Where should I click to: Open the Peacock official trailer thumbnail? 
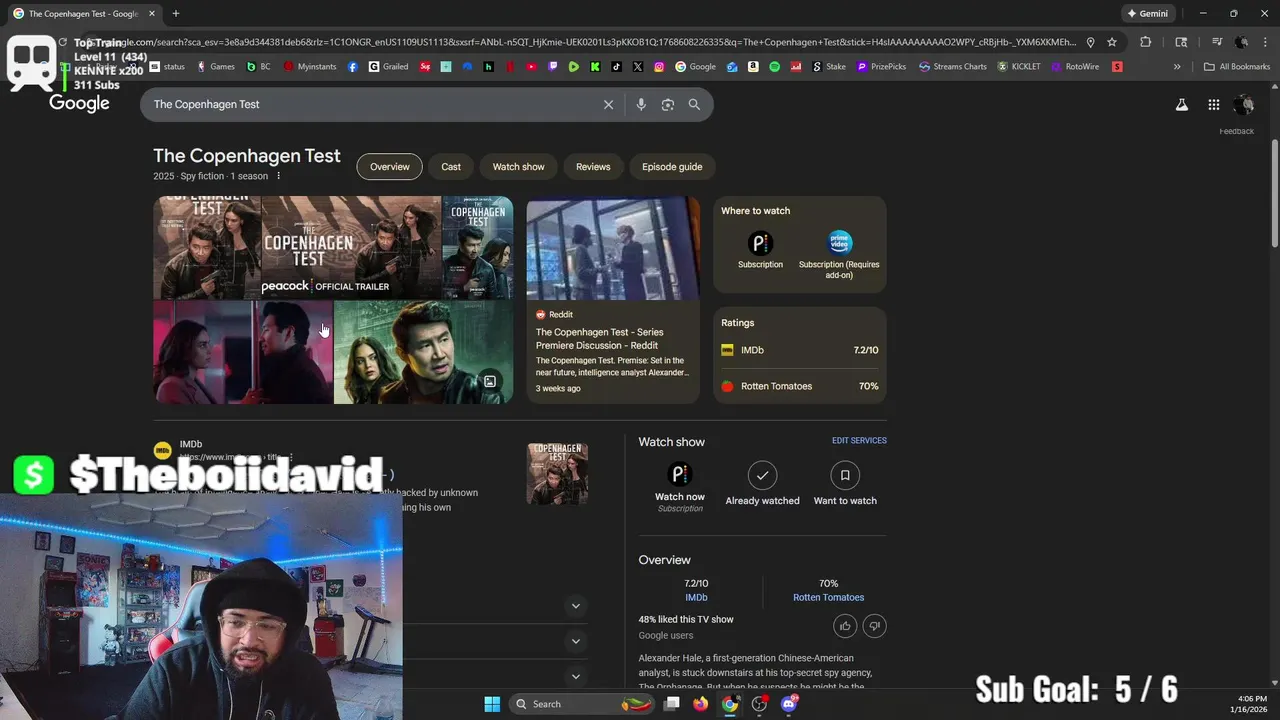(351, 247)
